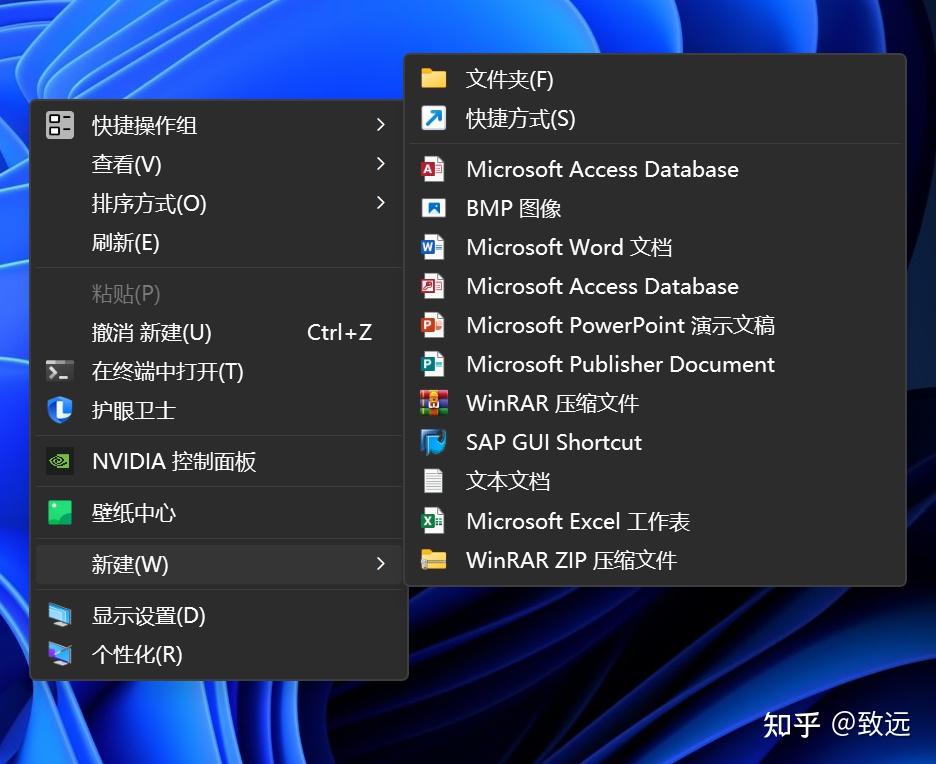Click the NVIDIA 控制面板 icon
936x764 pixels.
(60, 461)
